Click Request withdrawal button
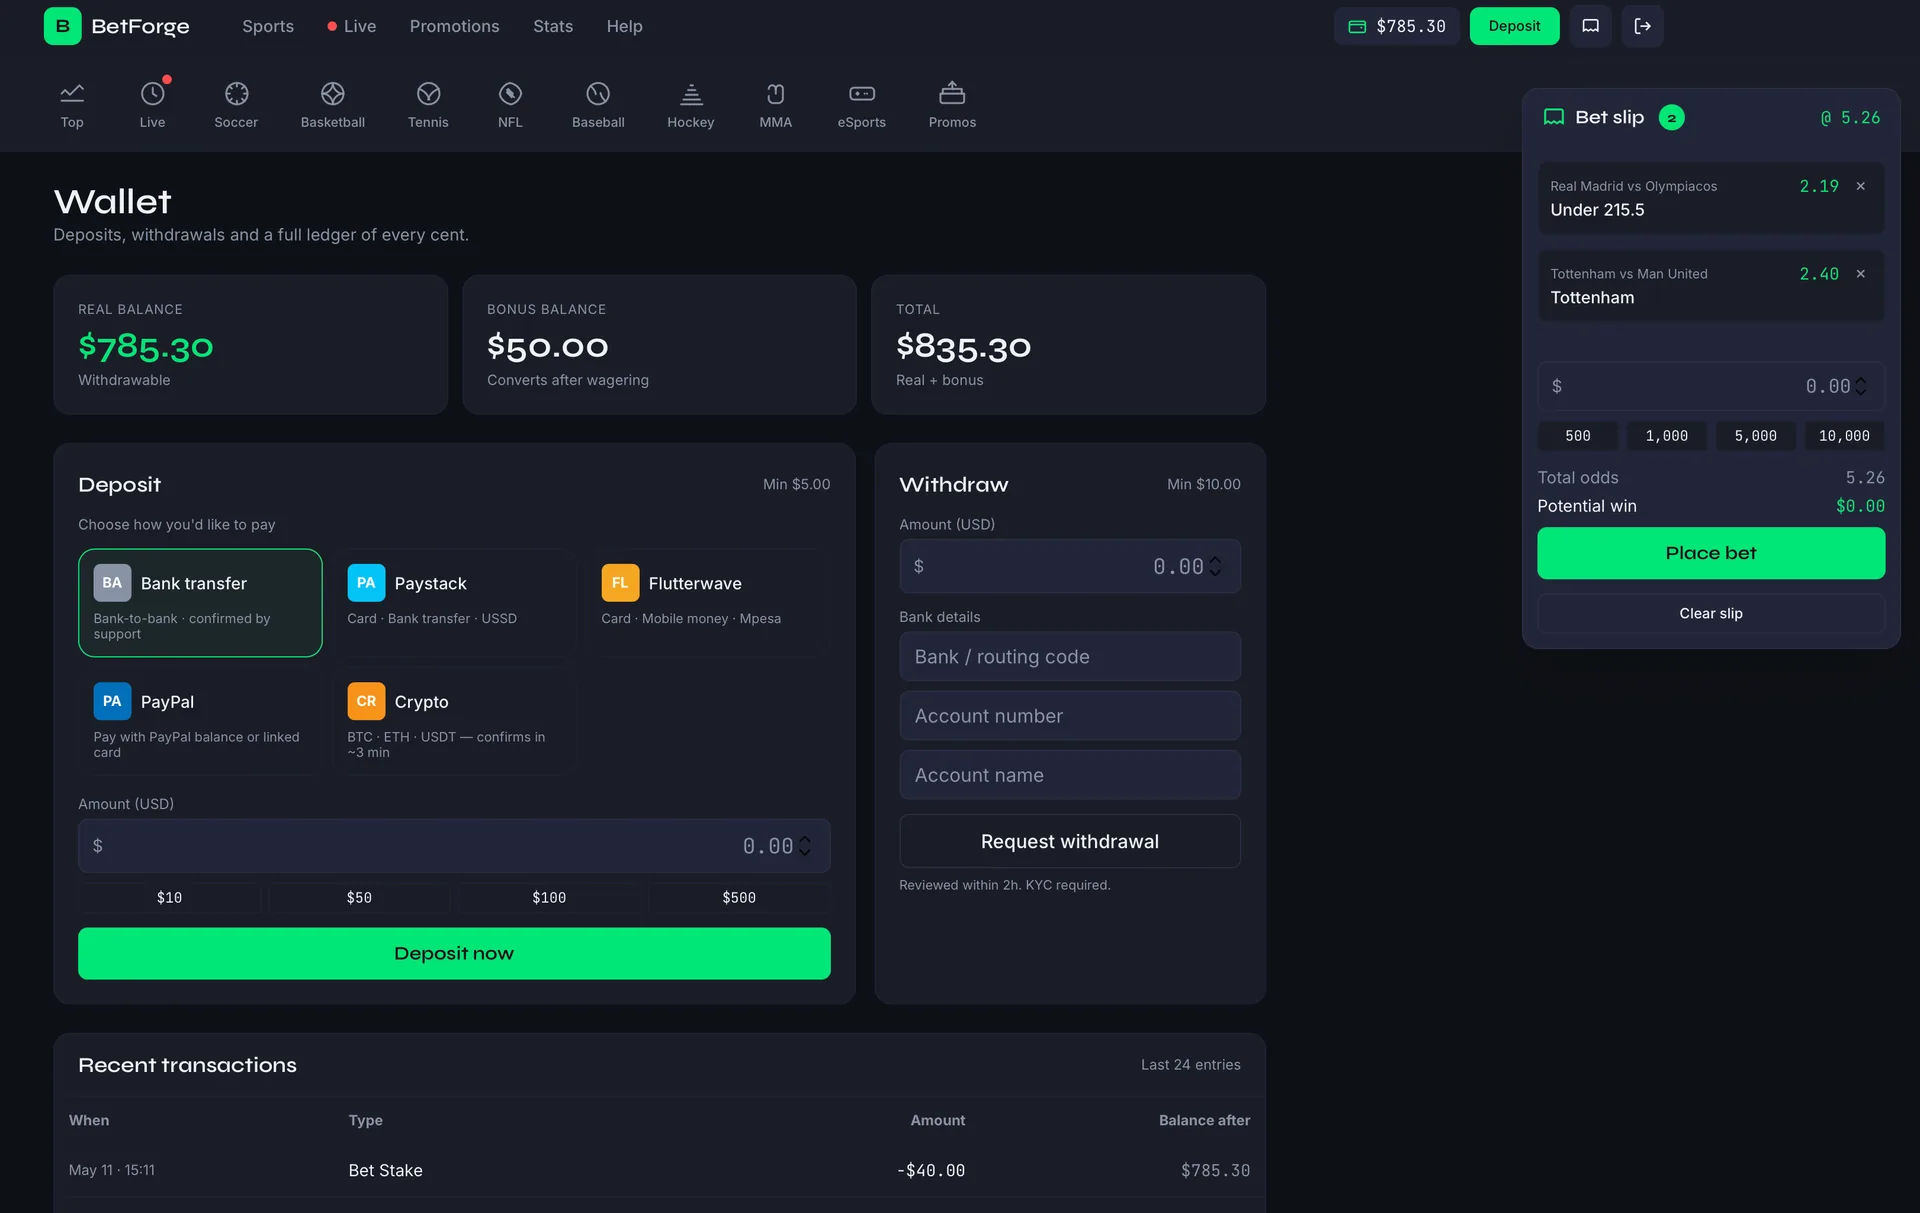 coord(1069,841)
